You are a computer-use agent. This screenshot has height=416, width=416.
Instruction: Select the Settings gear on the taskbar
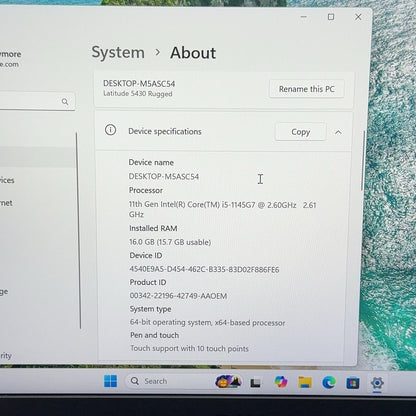pos(377,383)
